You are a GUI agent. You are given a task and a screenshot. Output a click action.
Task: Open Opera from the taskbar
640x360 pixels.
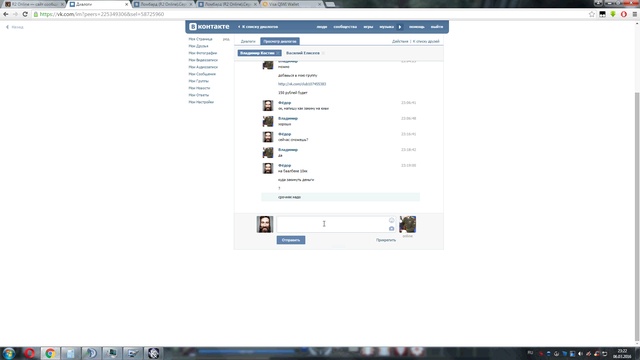(29, 353)
